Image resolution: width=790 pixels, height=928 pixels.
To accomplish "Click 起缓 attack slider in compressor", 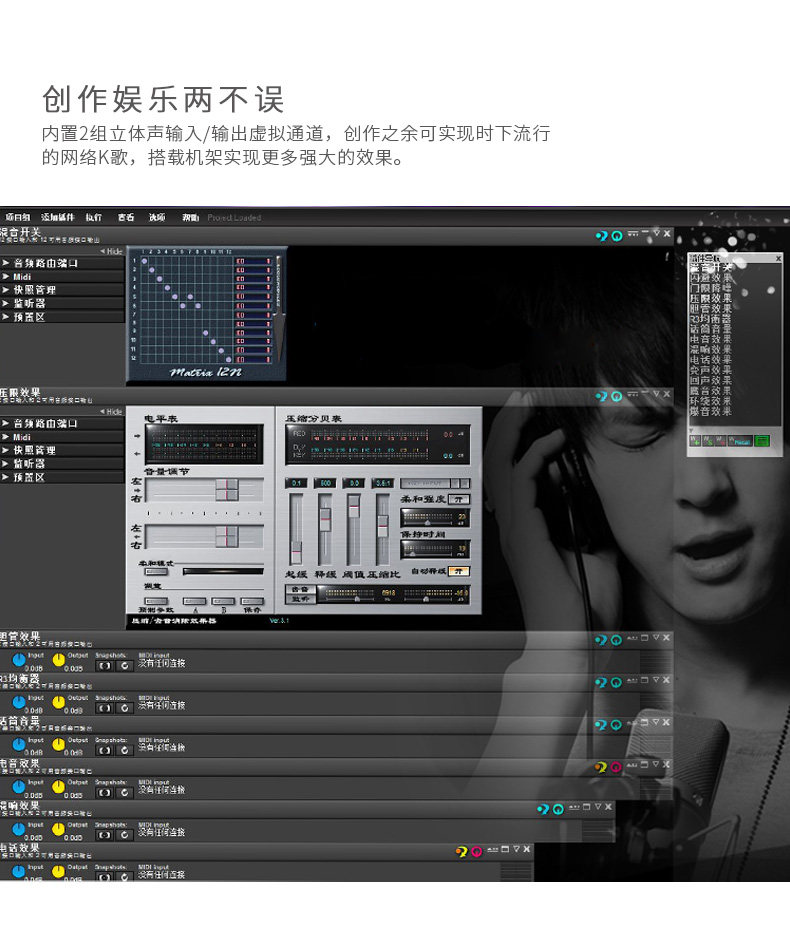I will click(296, 529).
